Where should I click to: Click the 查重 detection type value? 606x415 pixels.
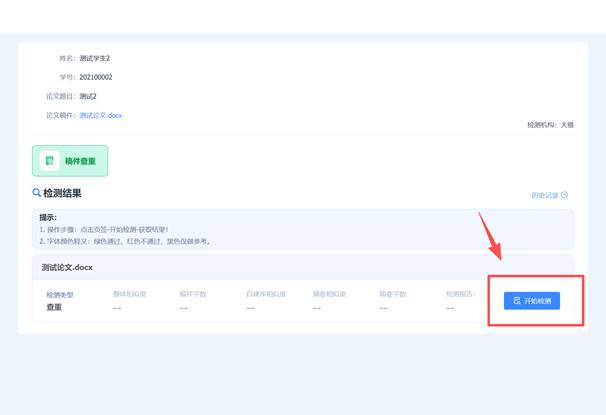tap(54, 307)
